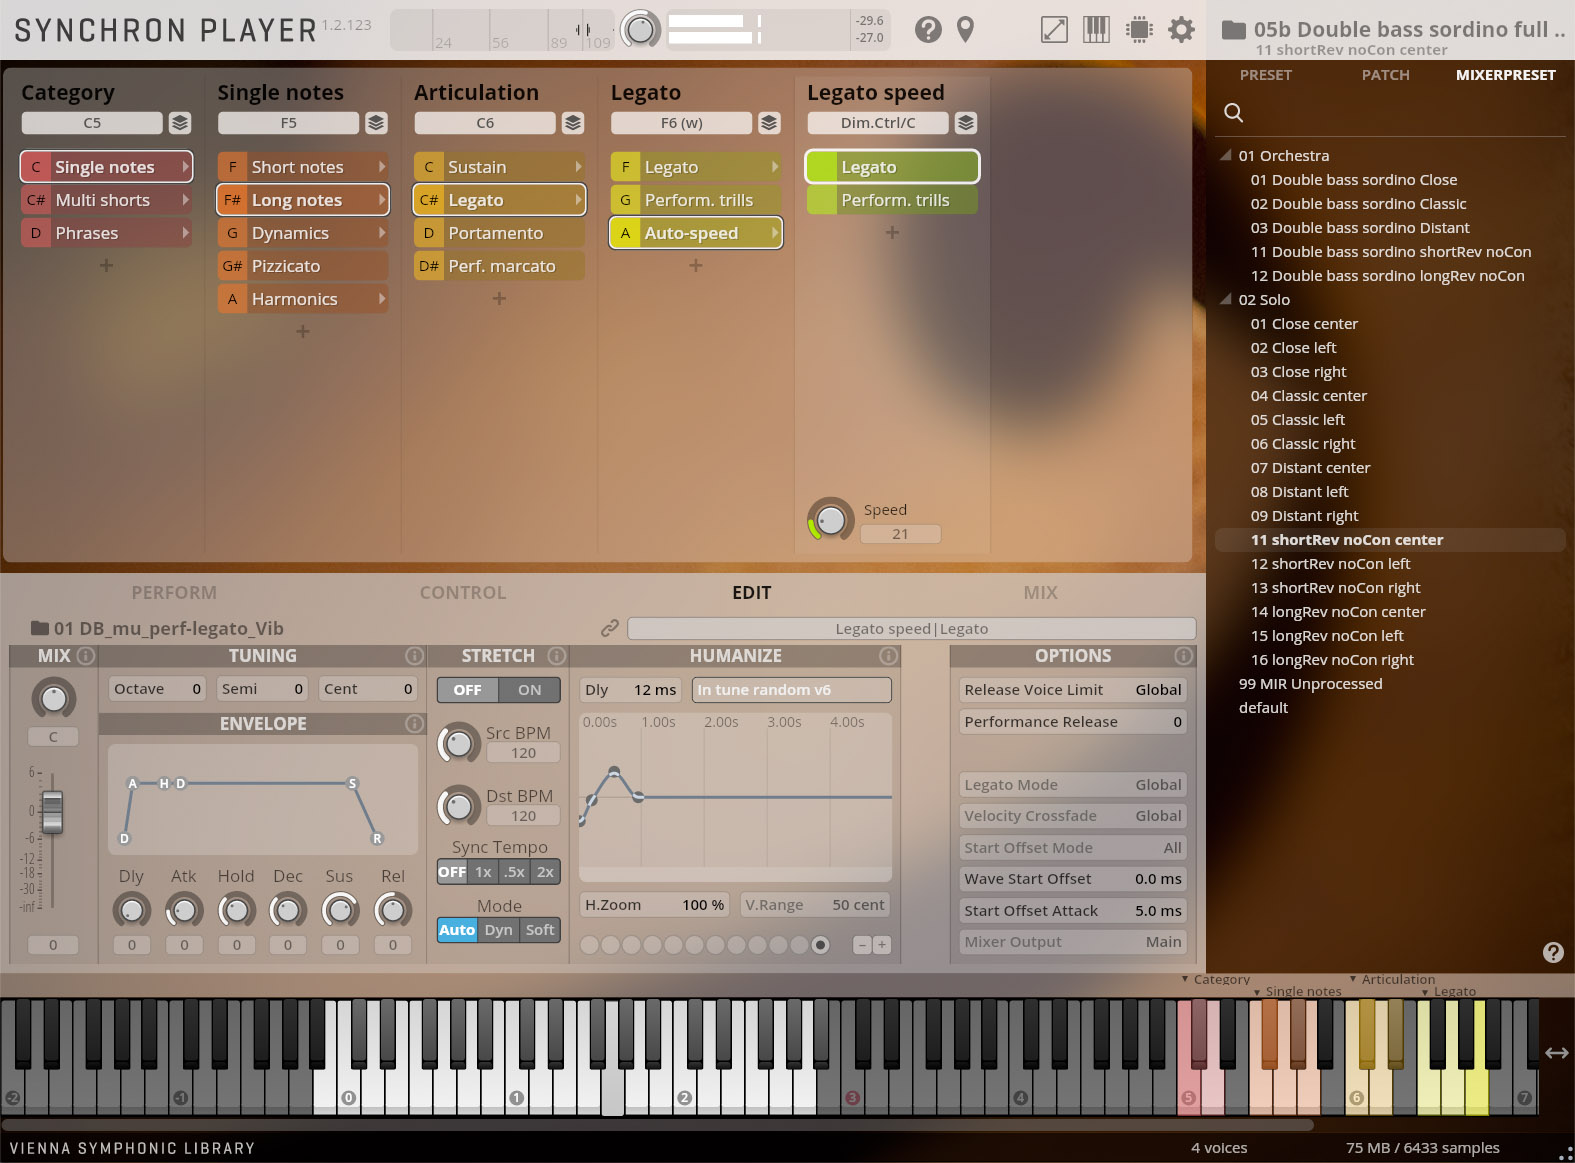
Task: Click the location pin icon in toolbar
Action: (965, 30)
